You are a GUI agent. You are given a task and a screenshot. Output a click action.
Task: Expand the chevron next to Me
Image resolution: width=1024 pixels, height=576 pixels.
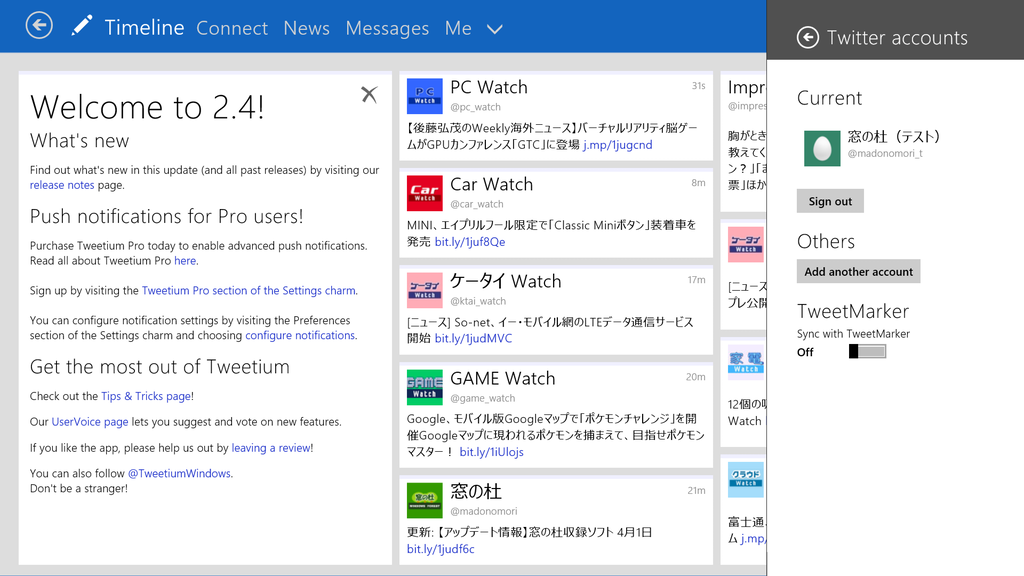[x=494, y=29]
